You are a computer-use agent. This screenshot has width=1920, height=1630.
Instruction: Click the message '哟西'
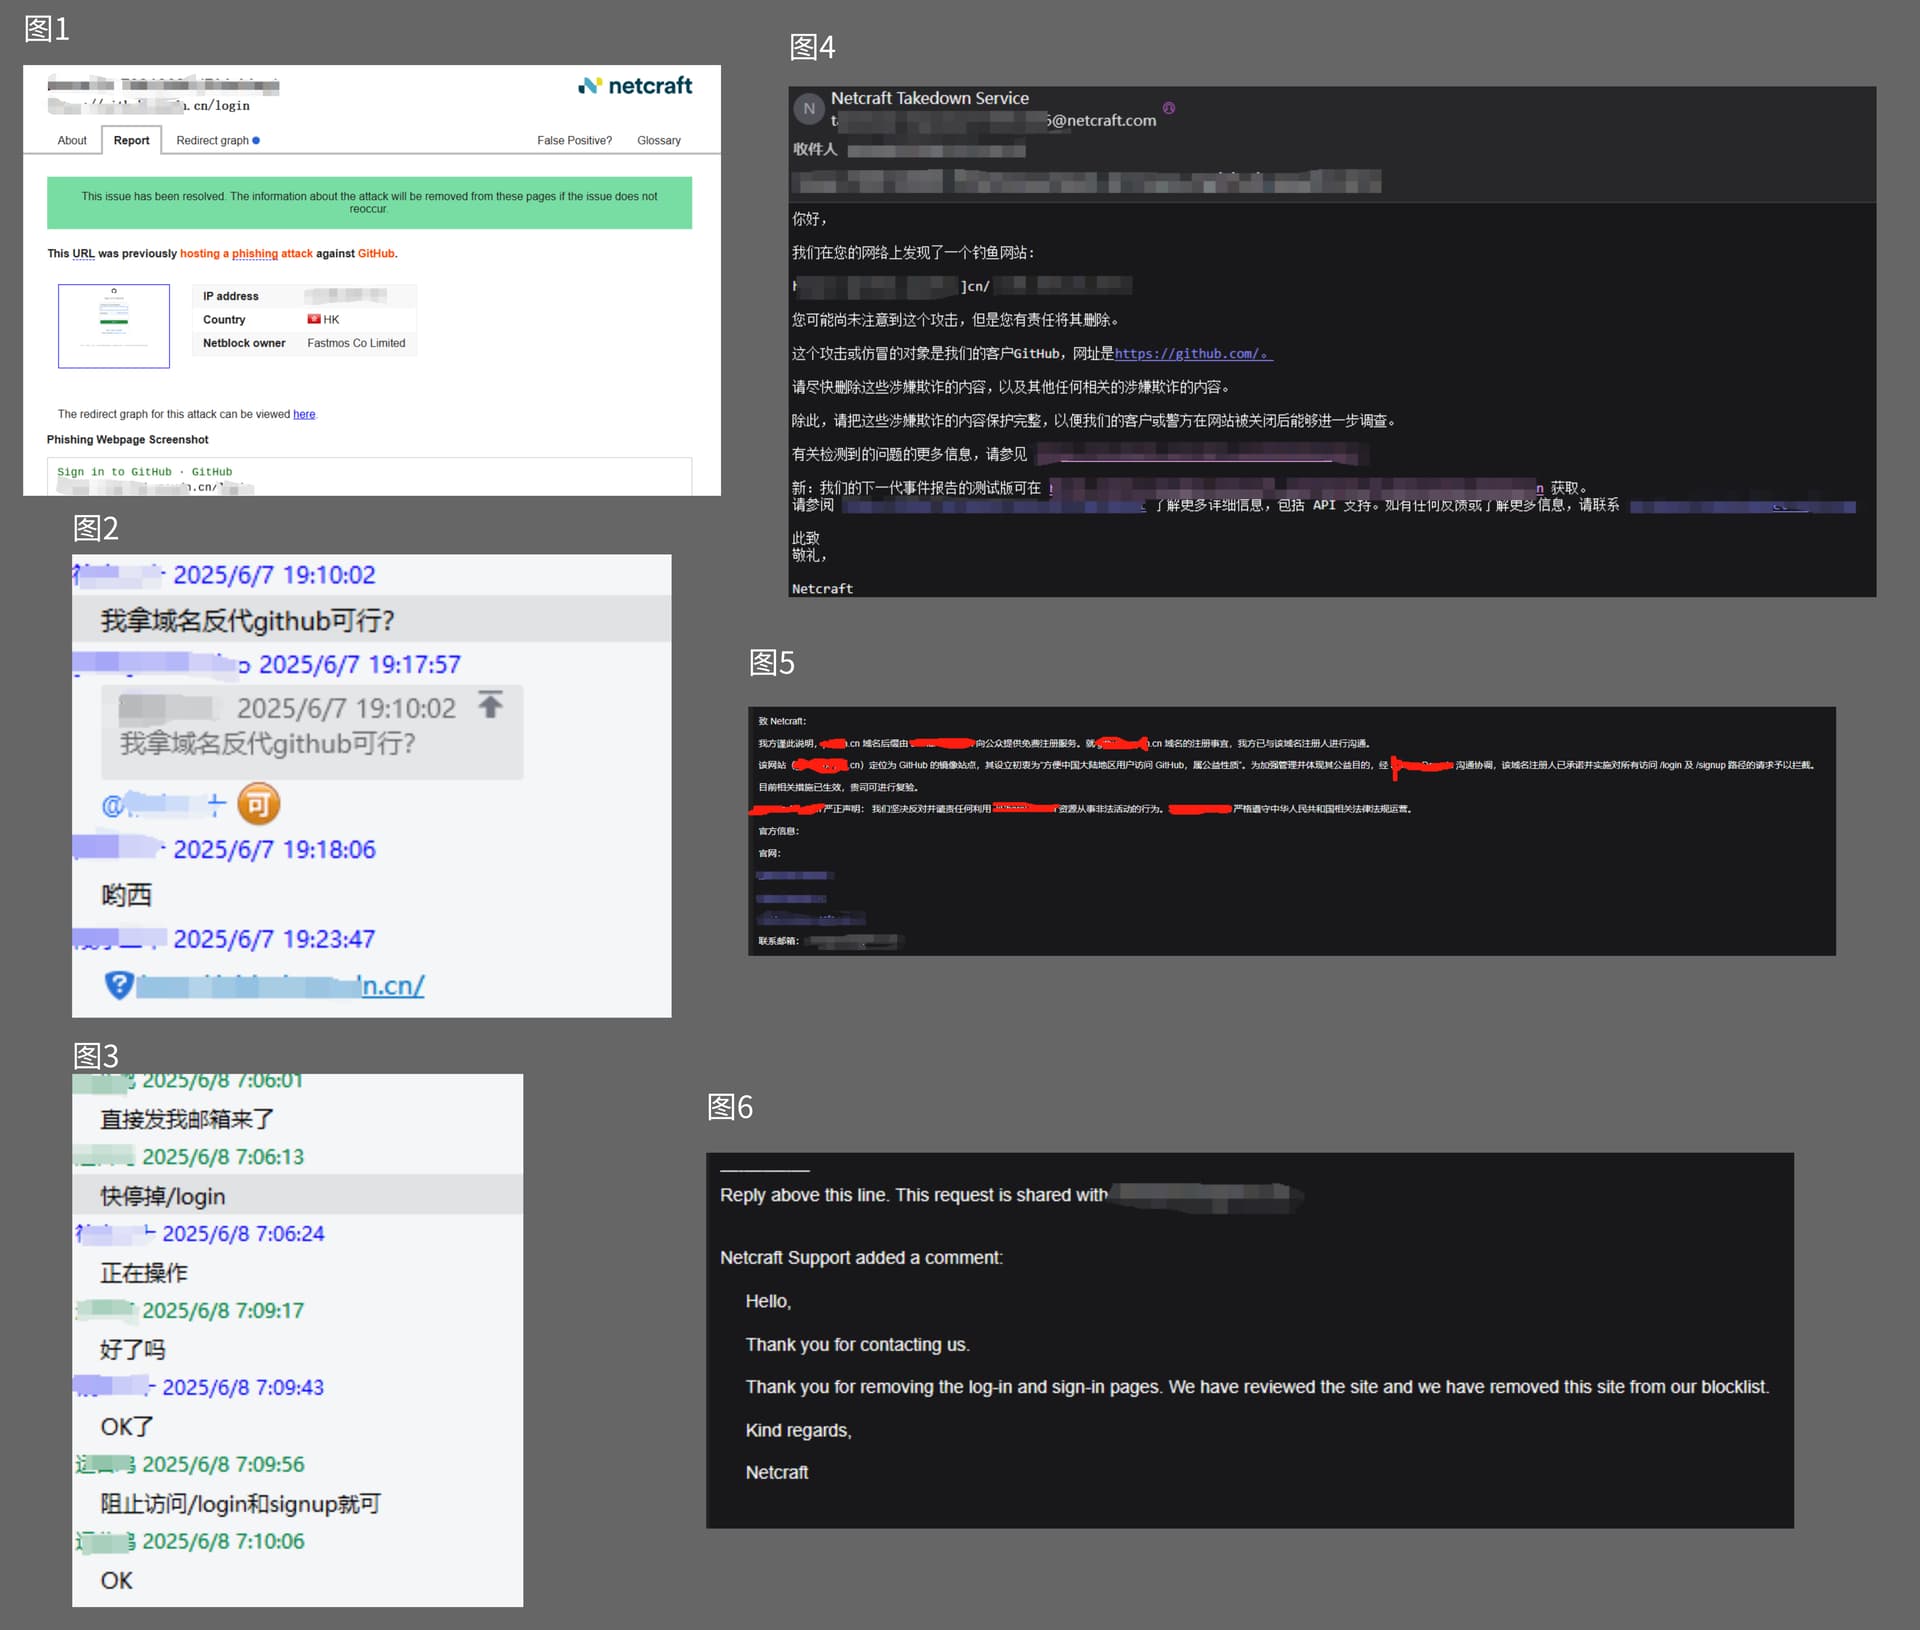coord(126,895)
